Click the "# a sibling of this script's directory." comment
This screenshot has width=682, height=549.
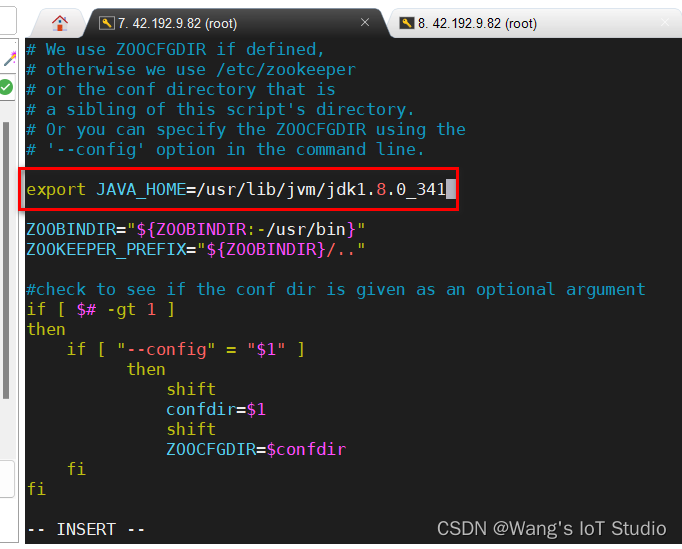click(220, 110)
